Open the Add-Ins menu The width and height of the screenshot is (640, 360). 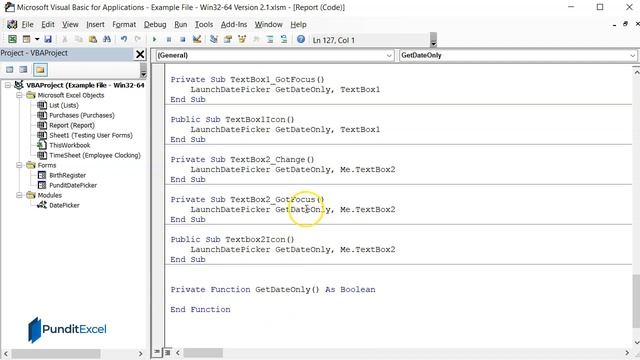point(234,24)
